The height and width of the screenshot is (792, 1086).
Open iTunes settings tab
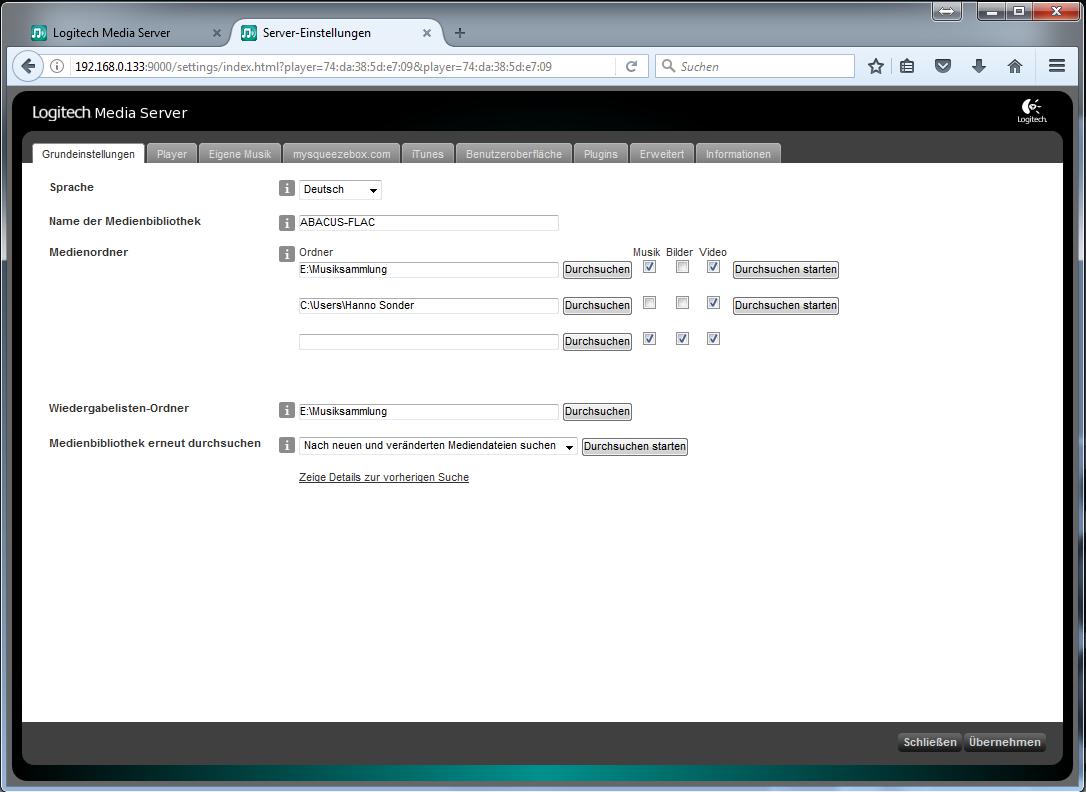(427, 154)
